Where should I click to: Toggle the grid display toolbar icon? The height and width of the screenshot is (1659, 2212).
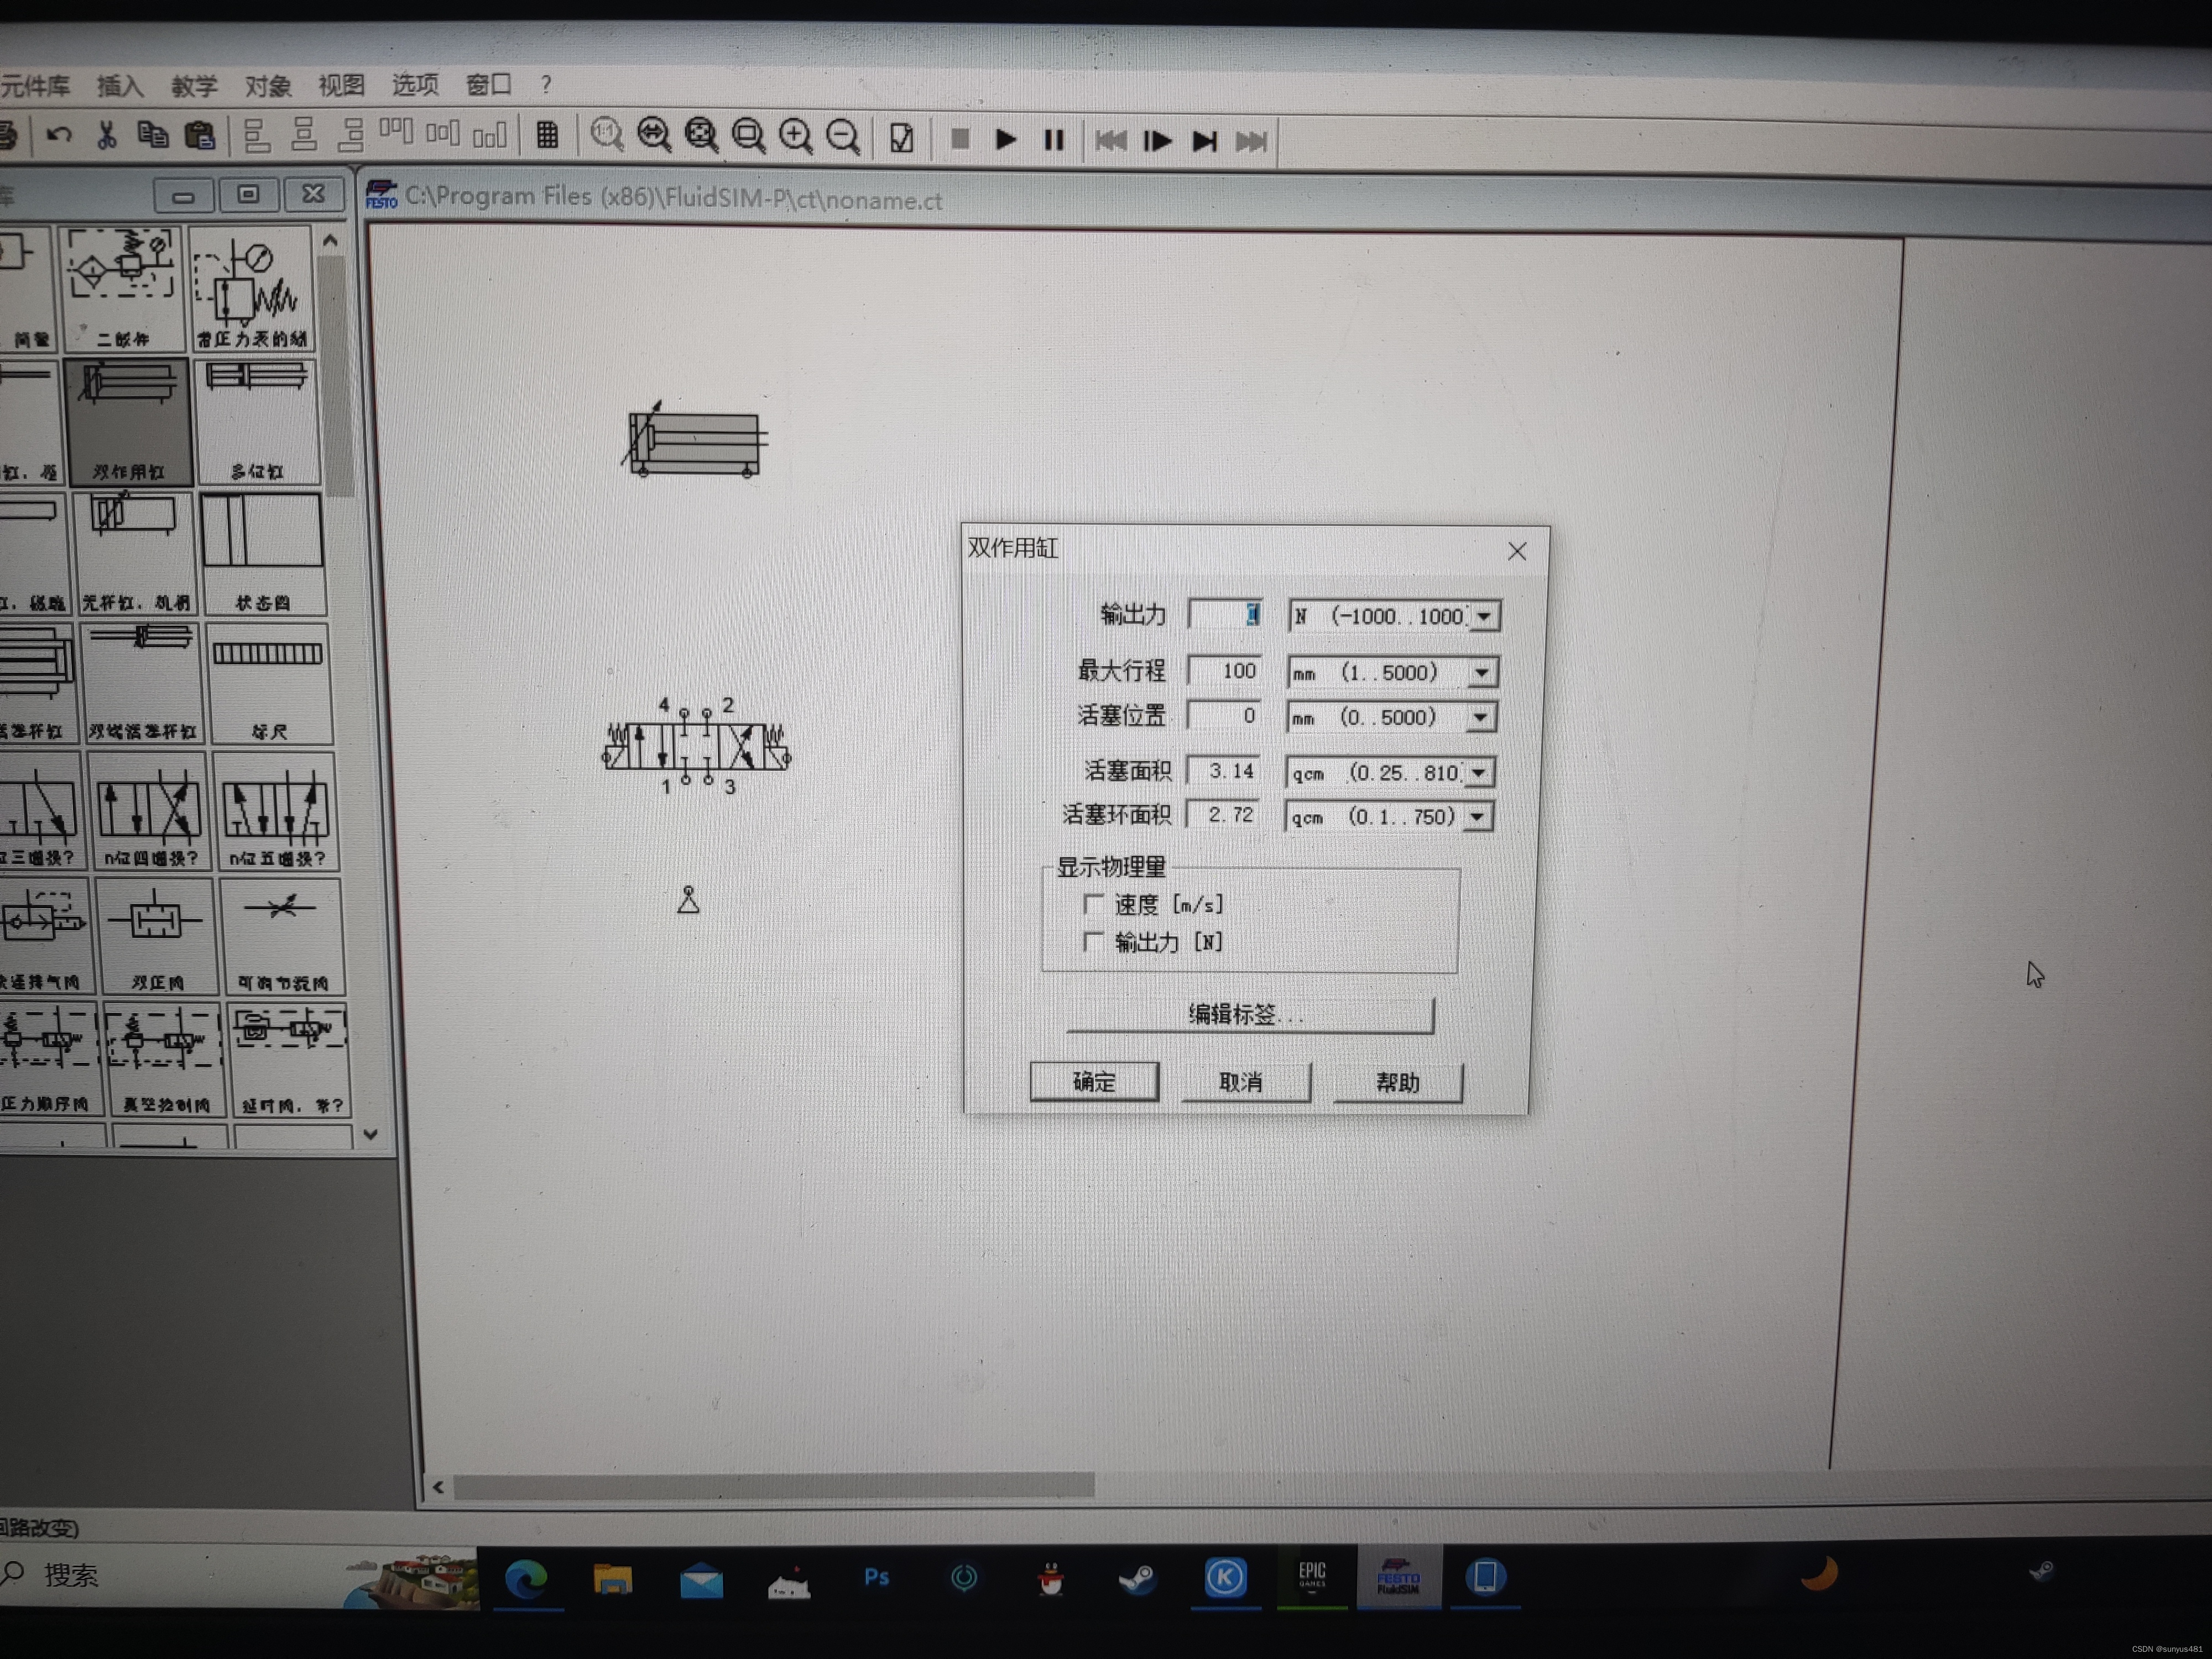coord(547,134)
